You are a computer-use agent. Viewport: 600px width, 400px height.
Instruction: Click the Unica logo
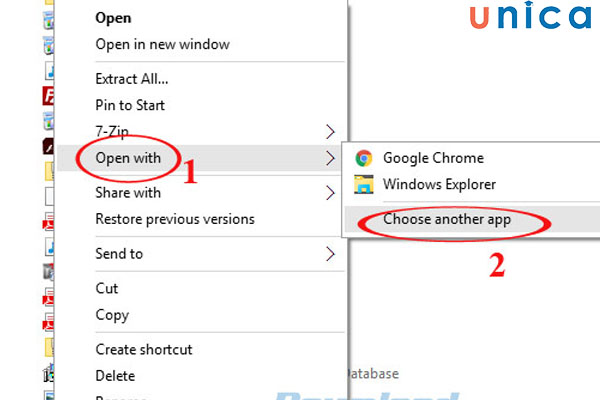pos(523,18)
